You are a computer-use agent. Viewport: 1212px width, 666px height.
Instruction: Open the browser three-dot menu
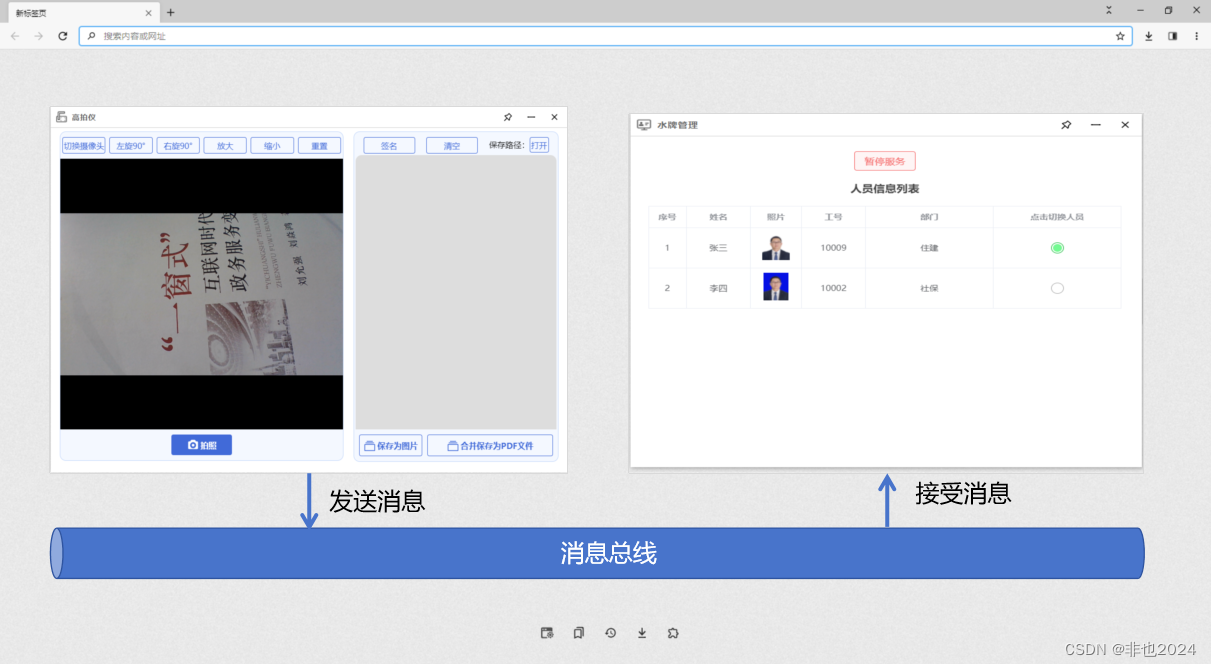pos(1196,36)
